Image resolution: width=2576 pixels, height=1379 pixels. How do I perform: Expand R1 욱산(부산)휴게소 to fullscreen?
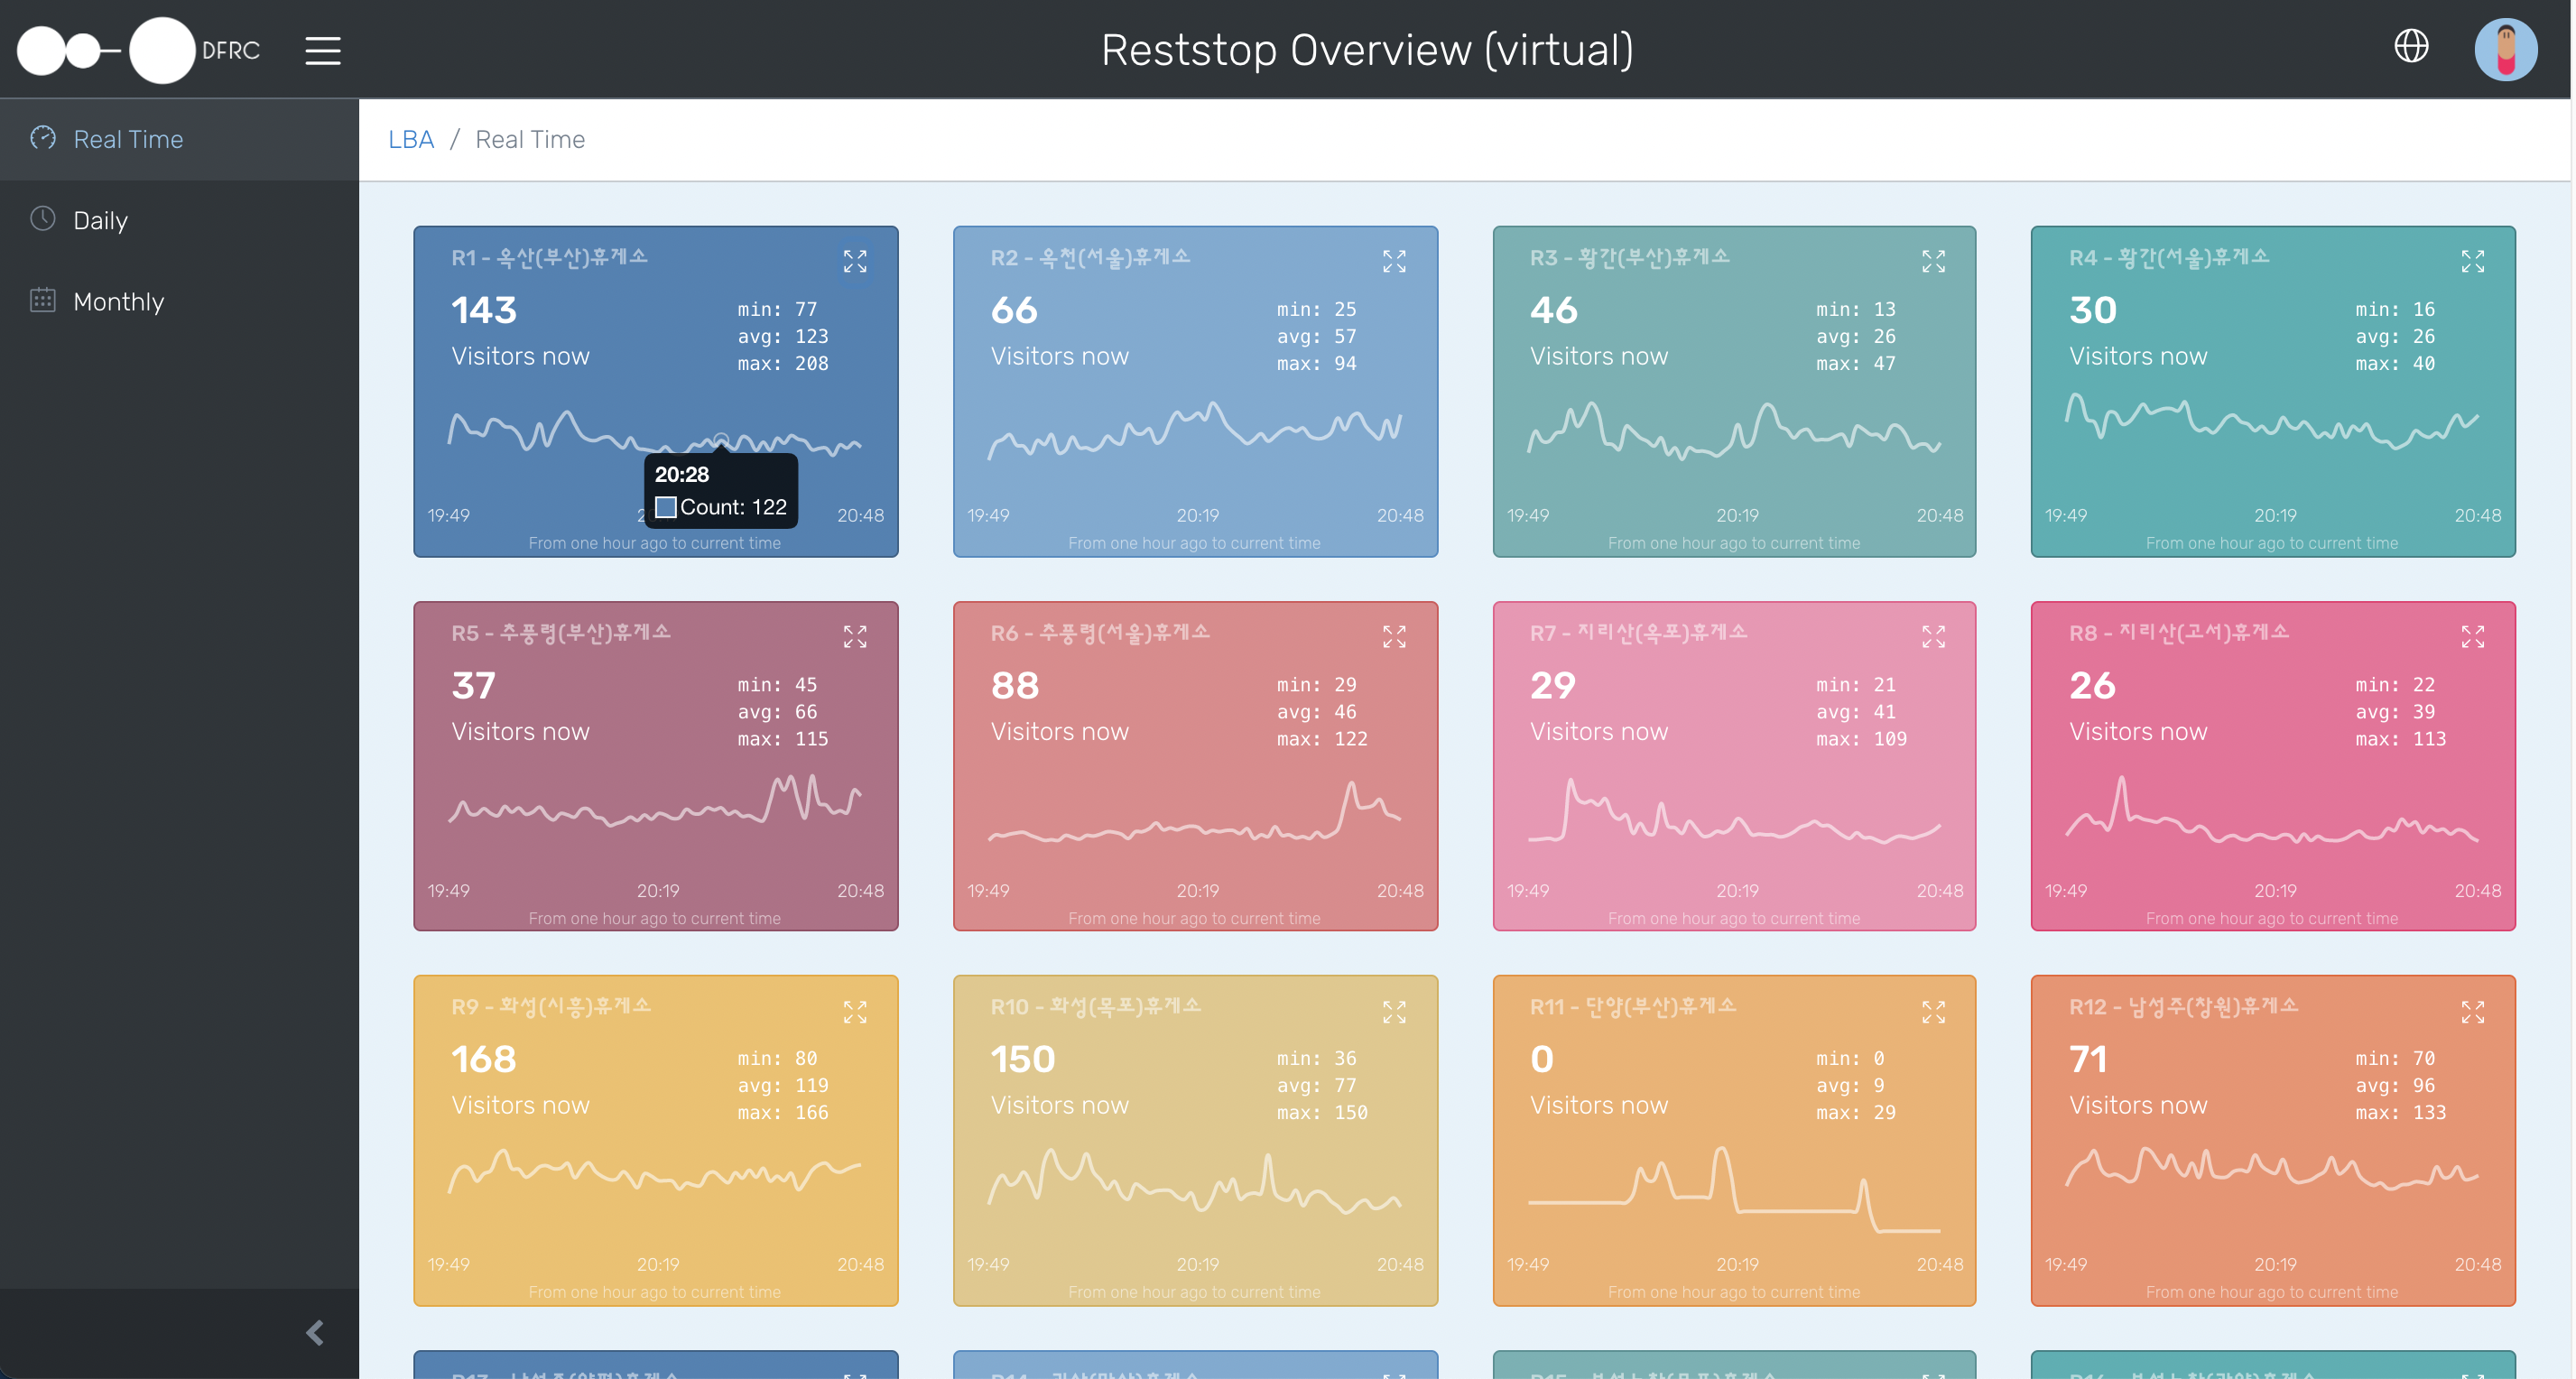856,261
